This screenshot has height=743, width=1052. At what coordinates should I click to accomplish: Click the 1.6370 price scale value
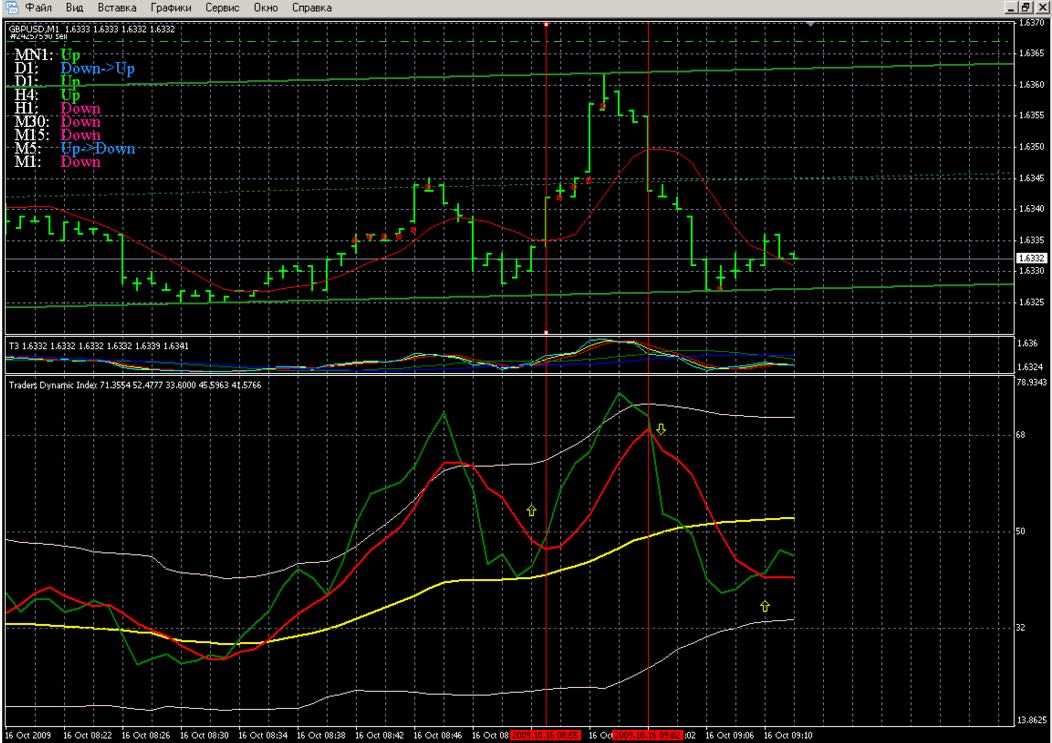click(x=1031, y=23)
